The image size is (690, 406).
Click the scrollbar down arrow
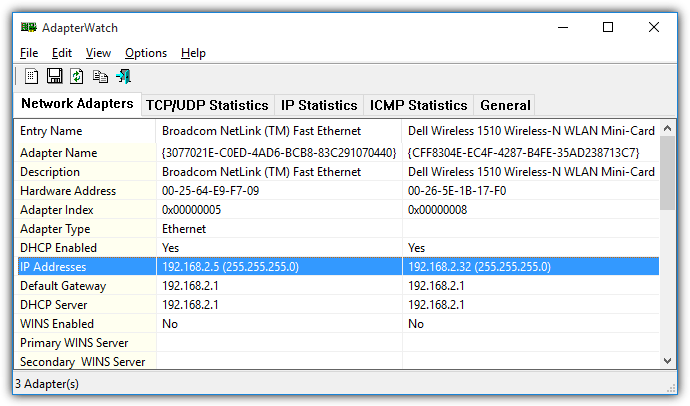click(668, 361)
